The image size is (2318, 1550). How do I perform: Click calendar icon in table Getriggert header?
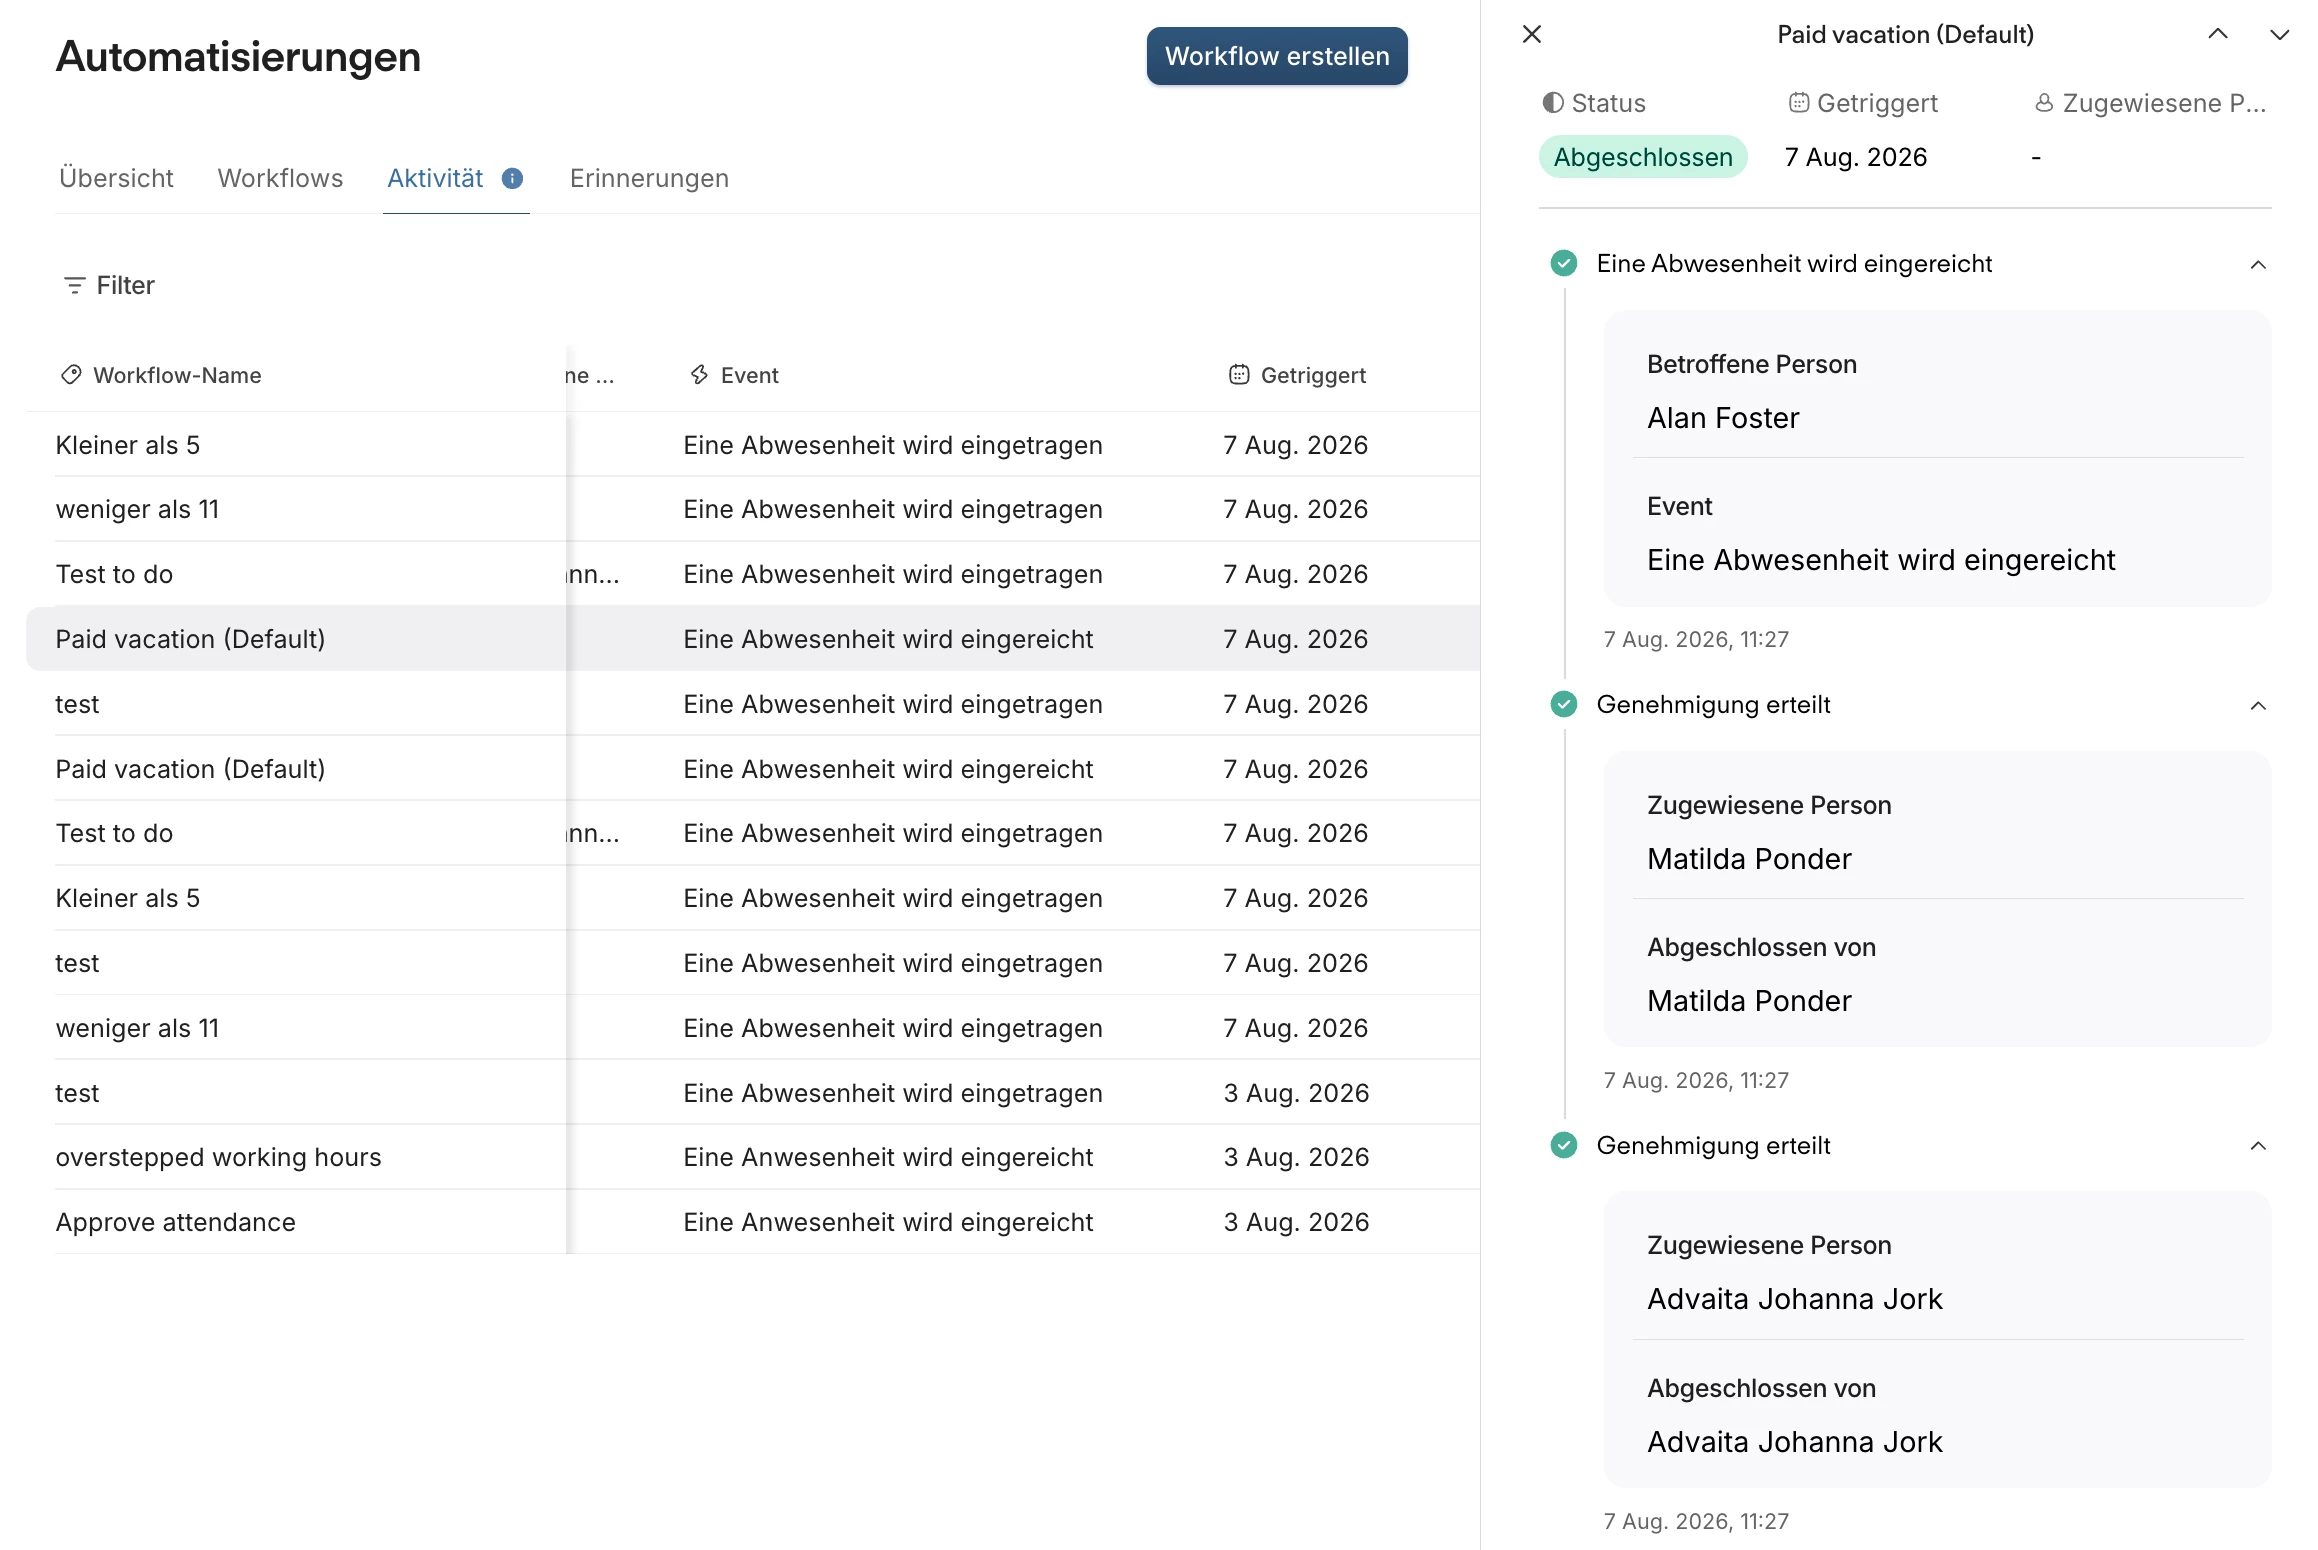[1239, 375]
